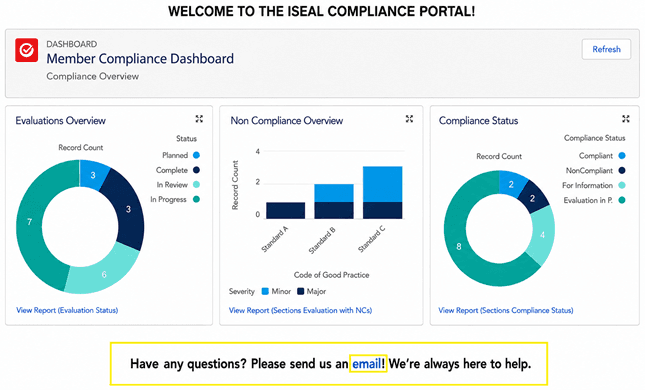Click the Compliance Status panel title
Viewport: 645px width, 390px height.
[x=478, y=121]
